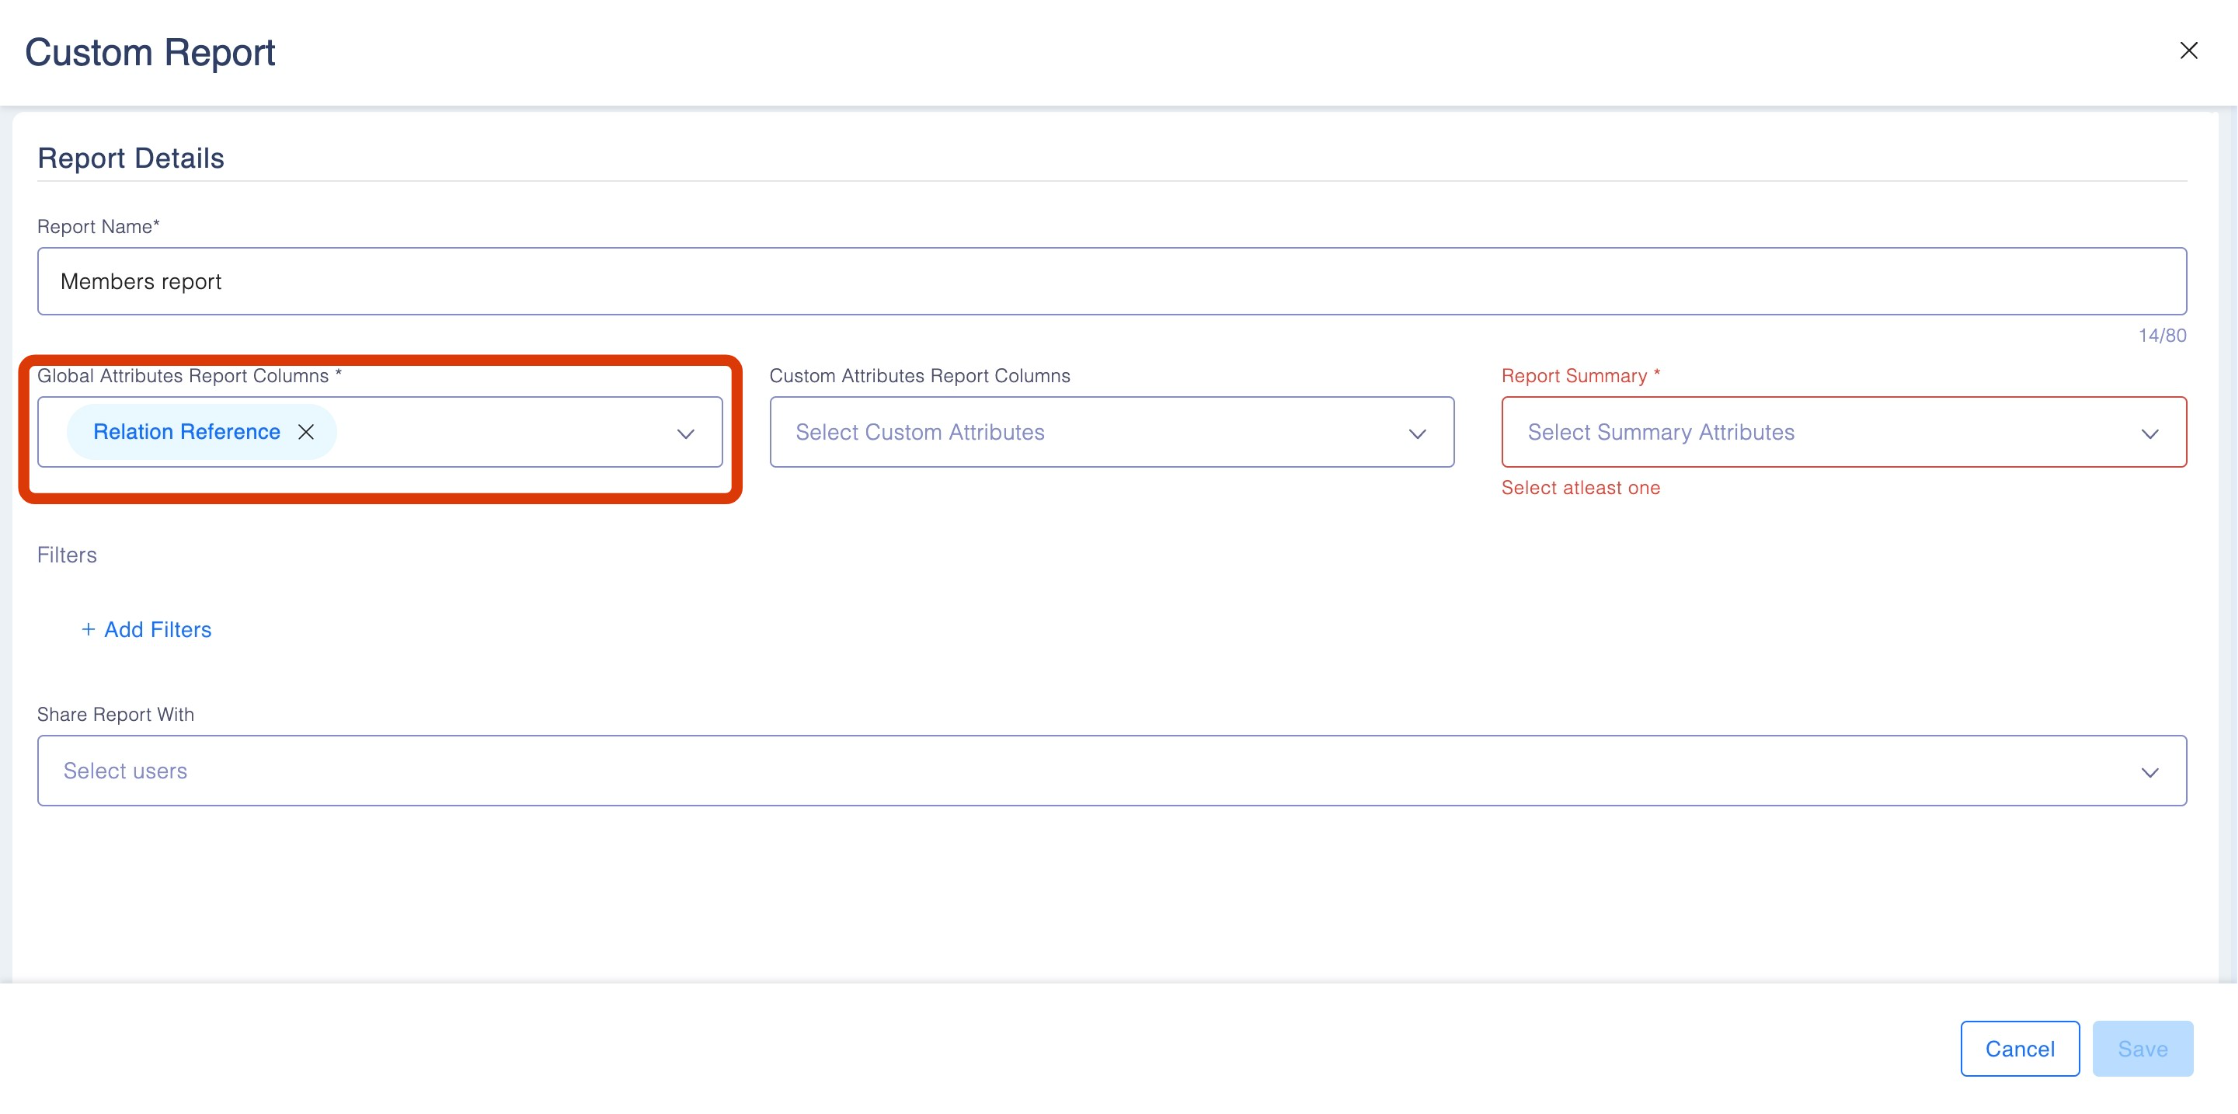The width and height of the screenshot is (2238, 1114).
Task: Open Share Report With chevron
Action: [2149, 772]
